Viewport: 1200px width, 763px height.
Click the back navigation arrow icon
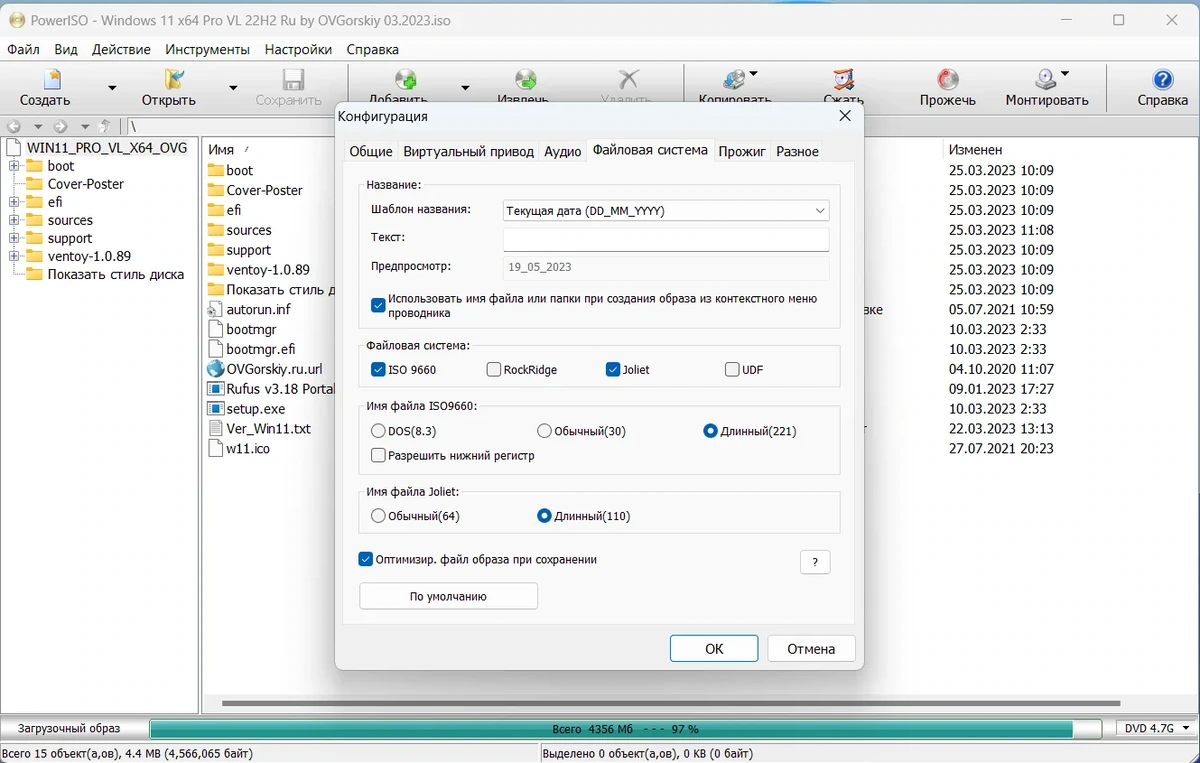coord(14,126)
